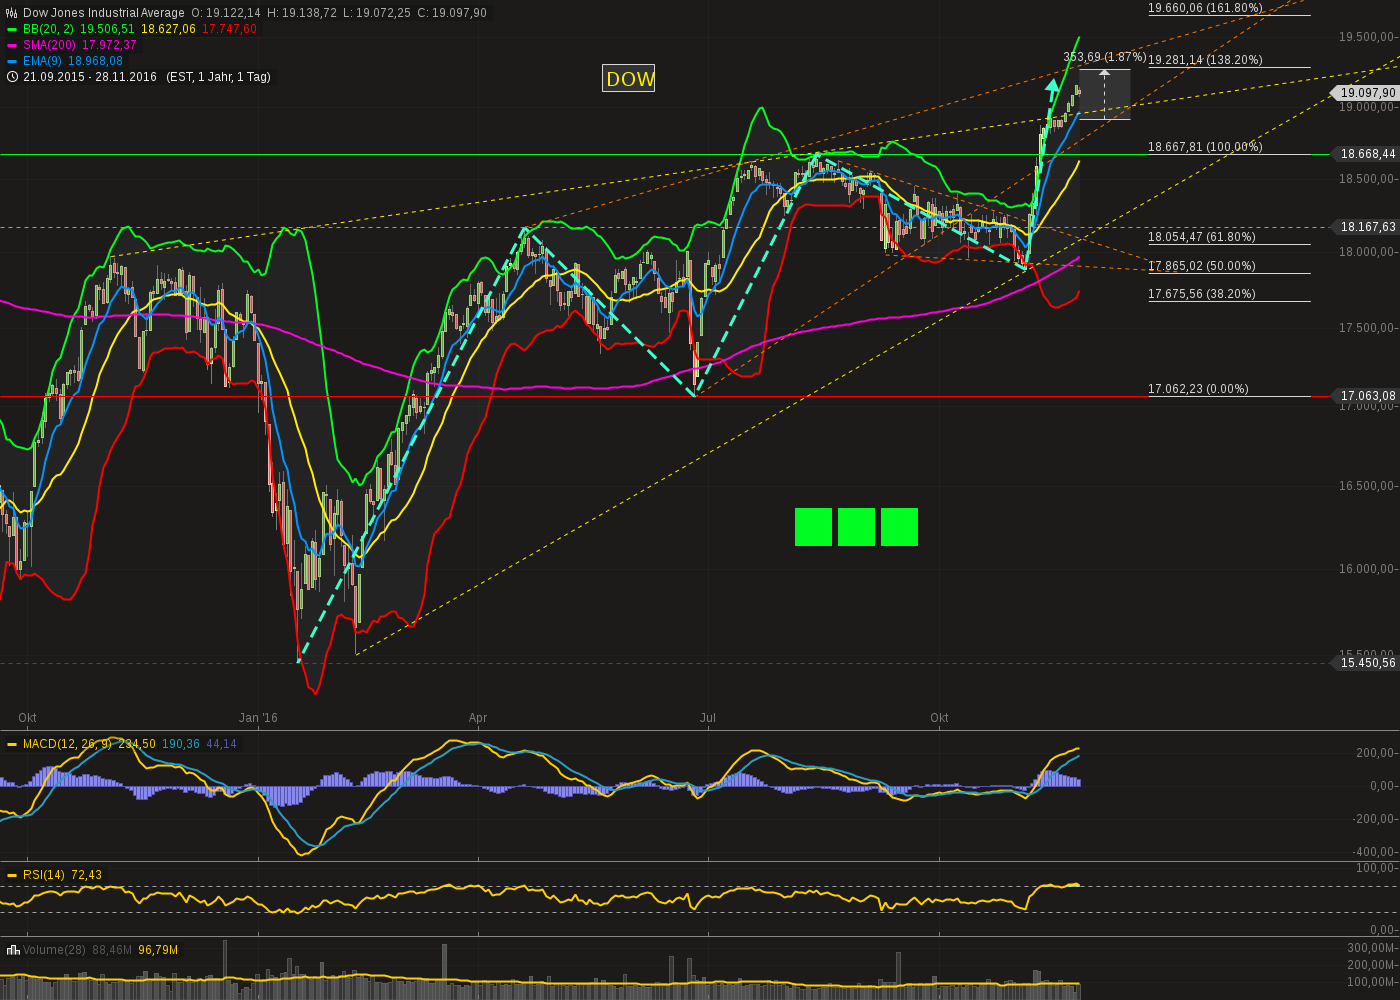Click the volume value 88,46M

point(112,949)
